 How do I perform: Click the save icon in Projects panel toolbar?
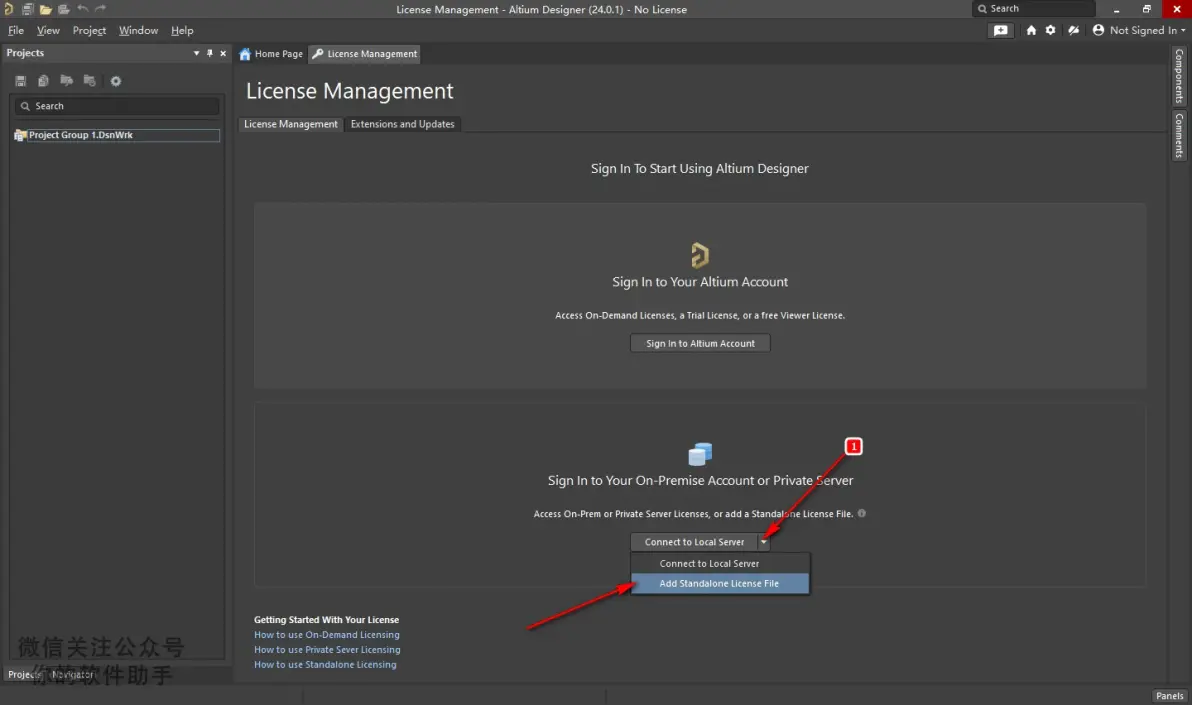tap(21, 81)
